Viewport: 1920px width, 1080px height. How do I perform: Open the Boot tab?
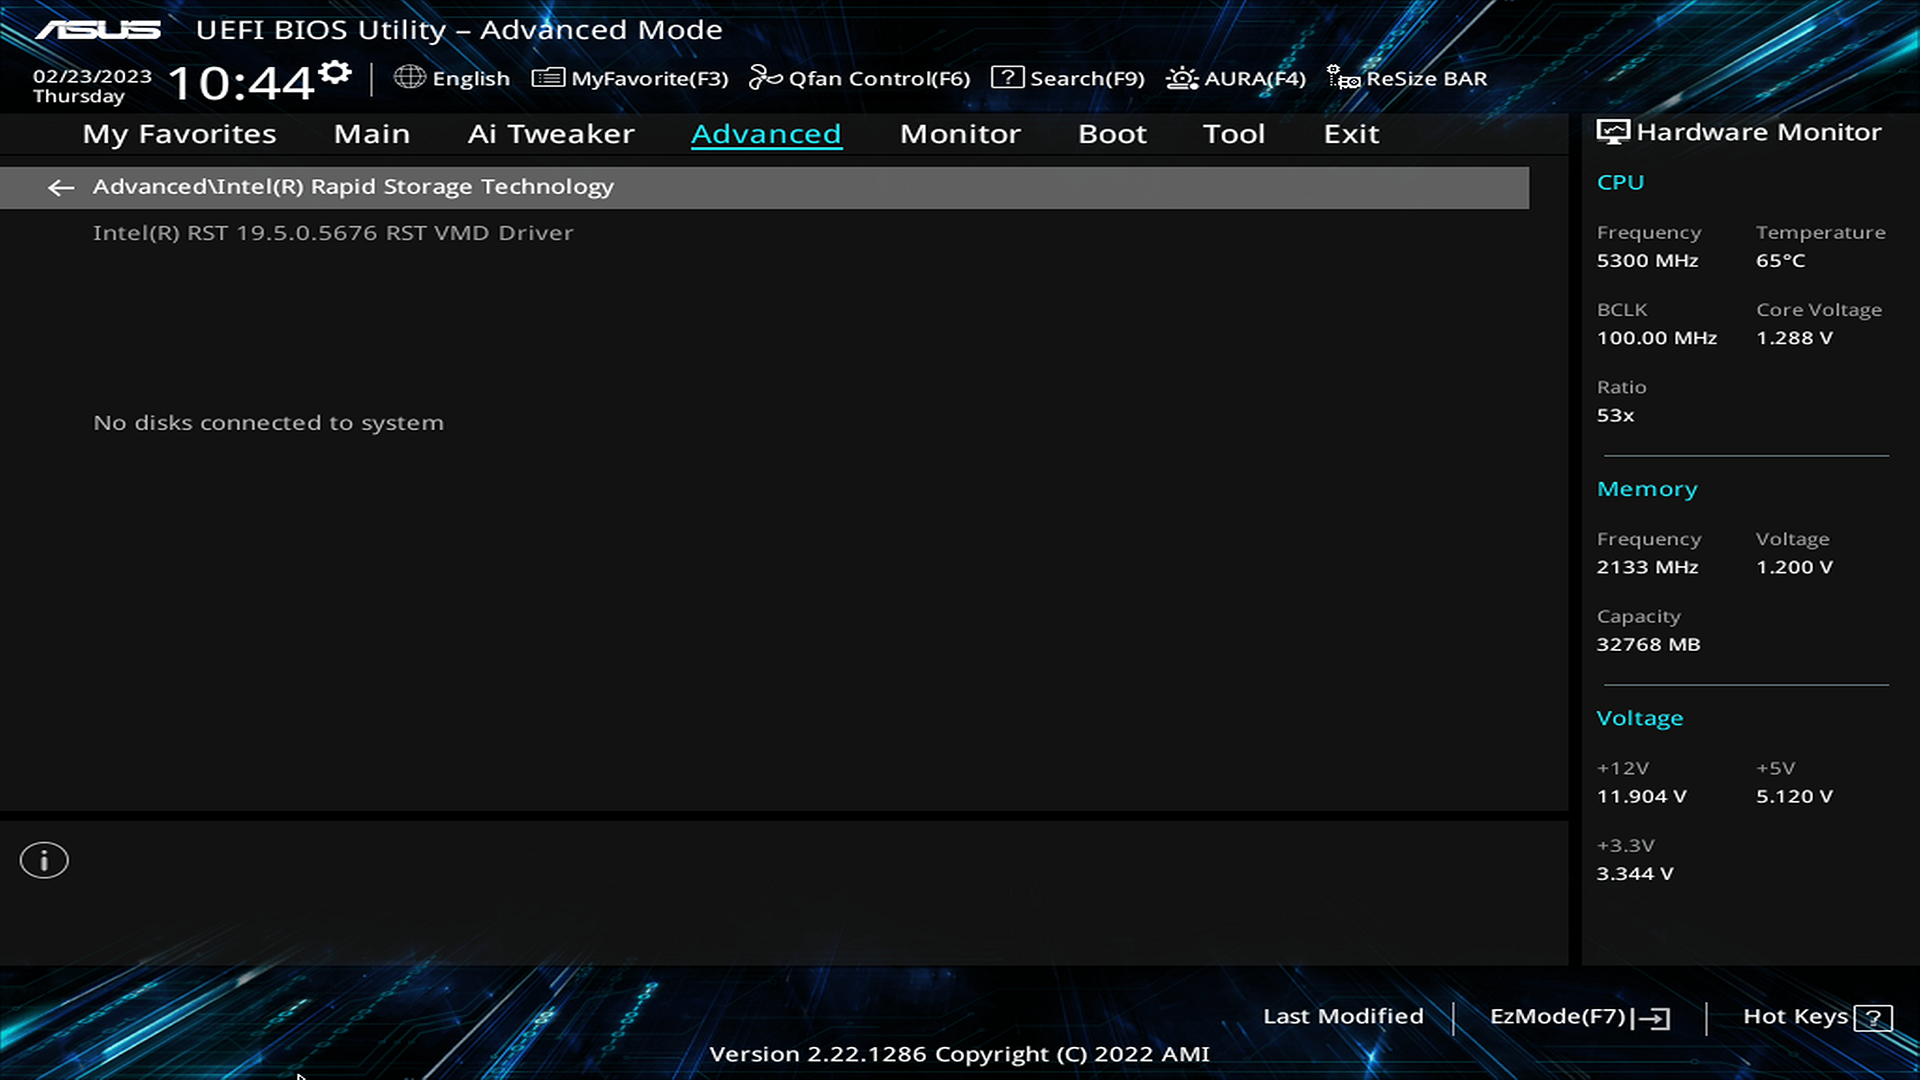coord(1112,134)
